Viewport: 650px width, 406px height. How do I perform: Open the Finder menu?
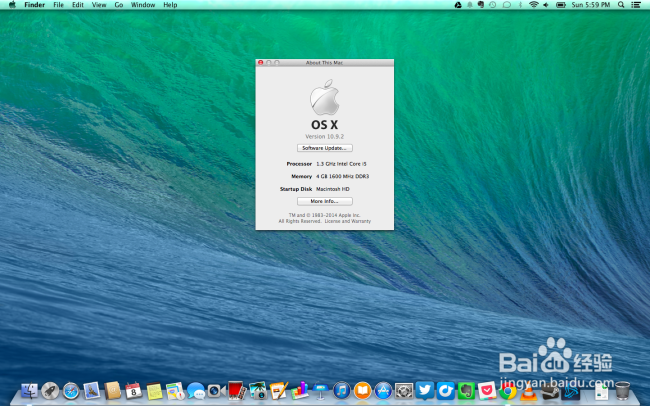34,5
